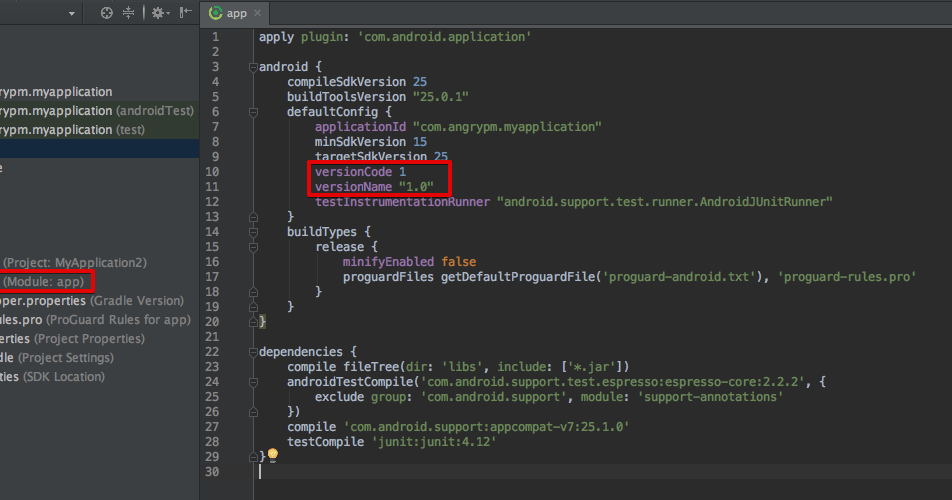Click the fold end marker on line 13
Viewport: 952px width, 500px height.
253,217
